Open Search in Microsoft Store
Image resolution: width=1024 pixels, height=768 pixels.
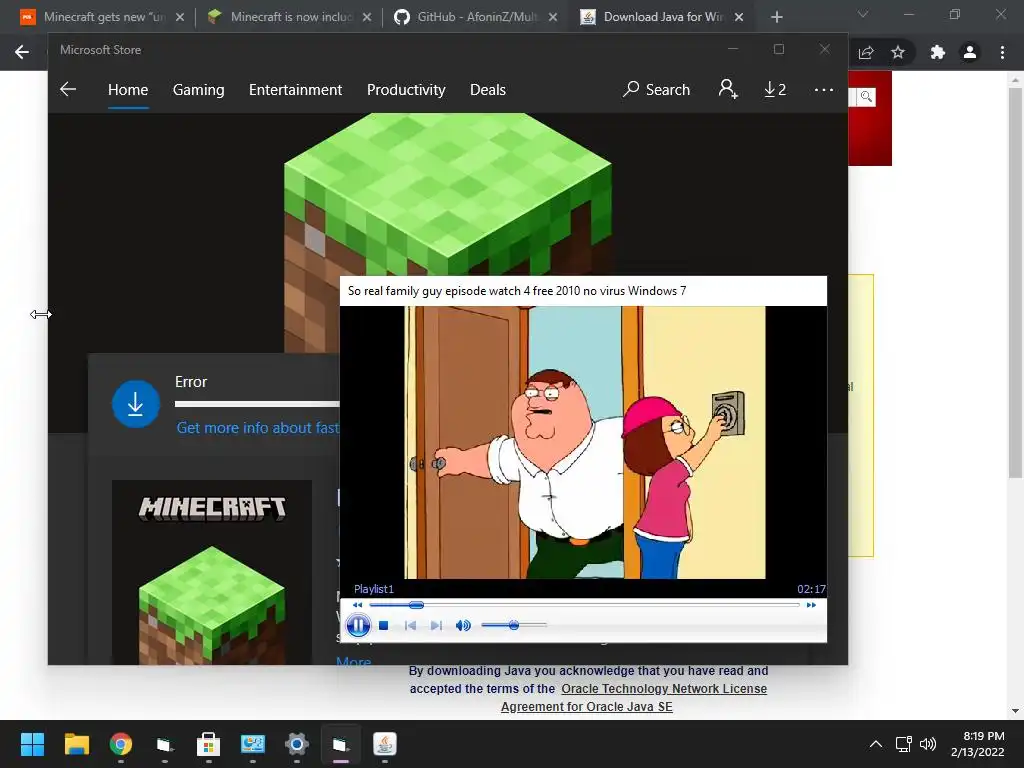pos(656,89)
